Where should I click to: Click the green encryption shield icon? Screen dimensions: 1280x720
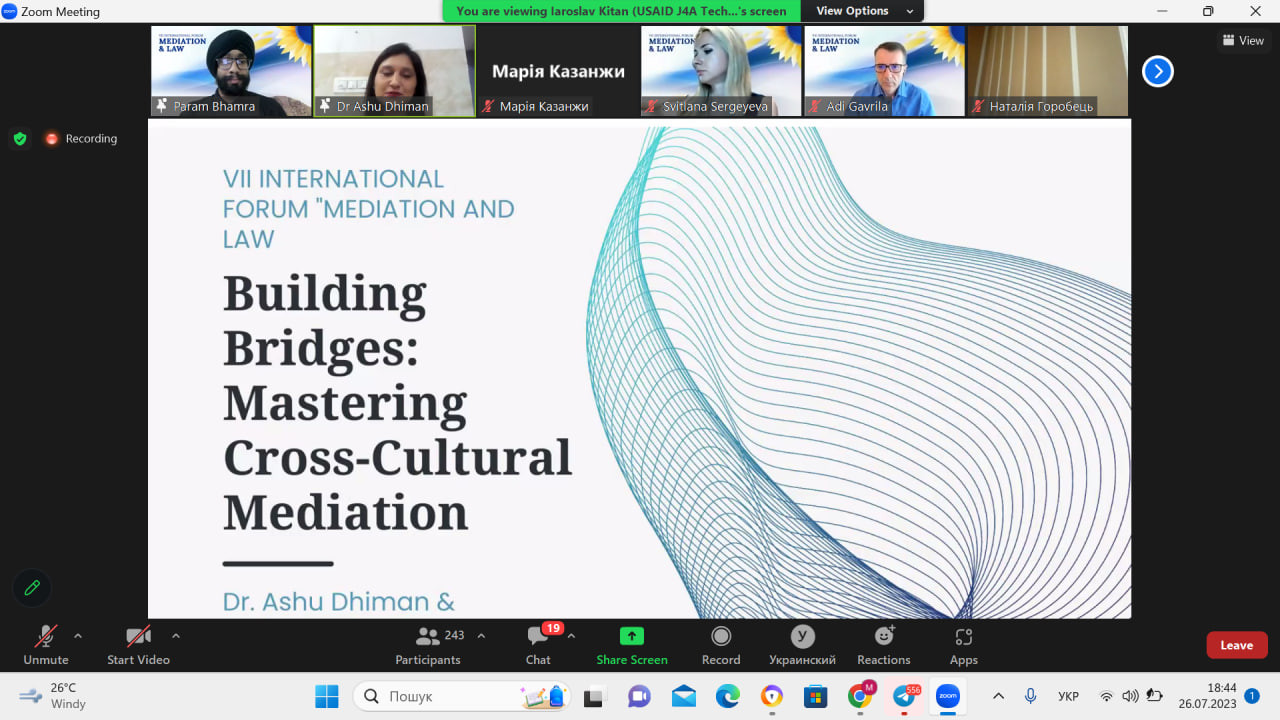tap(20, 139)
